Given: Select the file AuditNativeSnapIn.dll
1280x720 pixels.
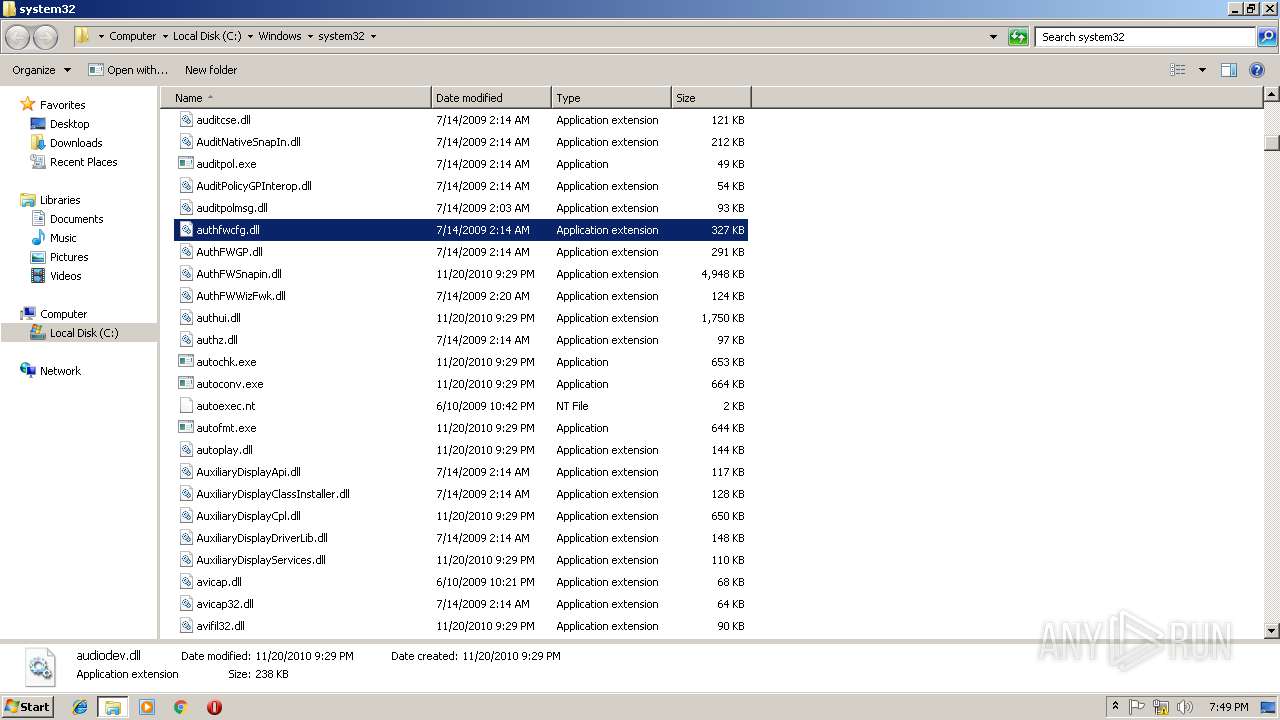Looking at the screenshot, I should [462, 142].
